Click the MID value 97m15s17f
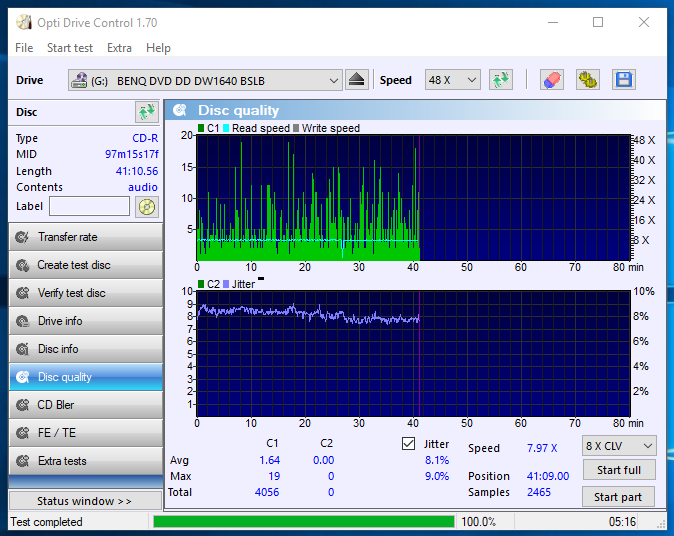The width and height of the screenshot is (674, 536). point(132,154)
